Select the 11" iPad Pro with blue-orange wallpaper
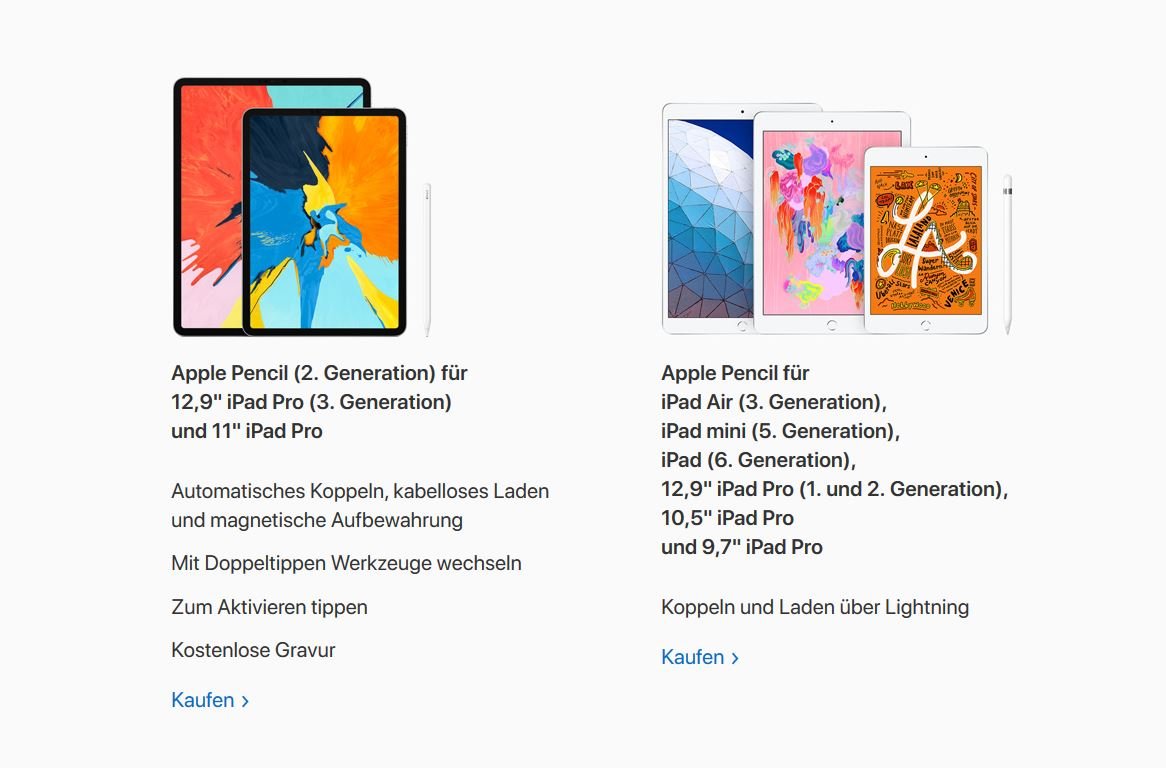 324,222
